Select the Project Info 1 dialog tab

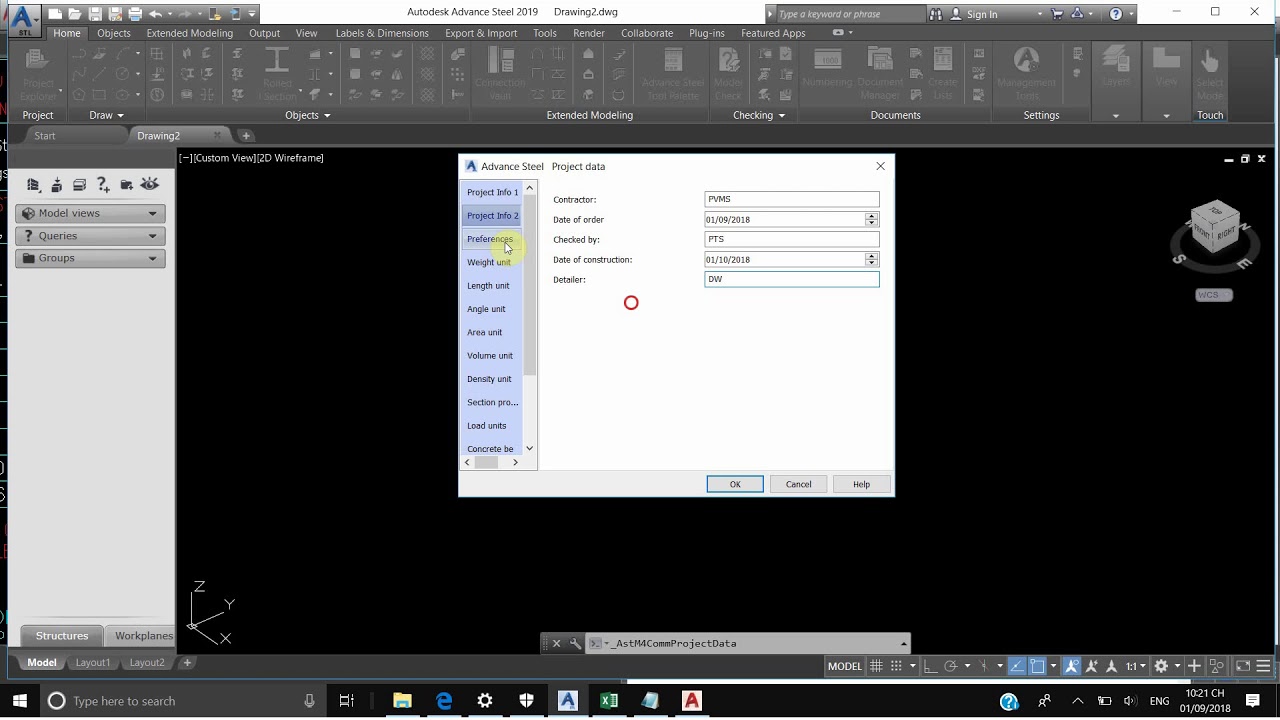click(493, 192)
